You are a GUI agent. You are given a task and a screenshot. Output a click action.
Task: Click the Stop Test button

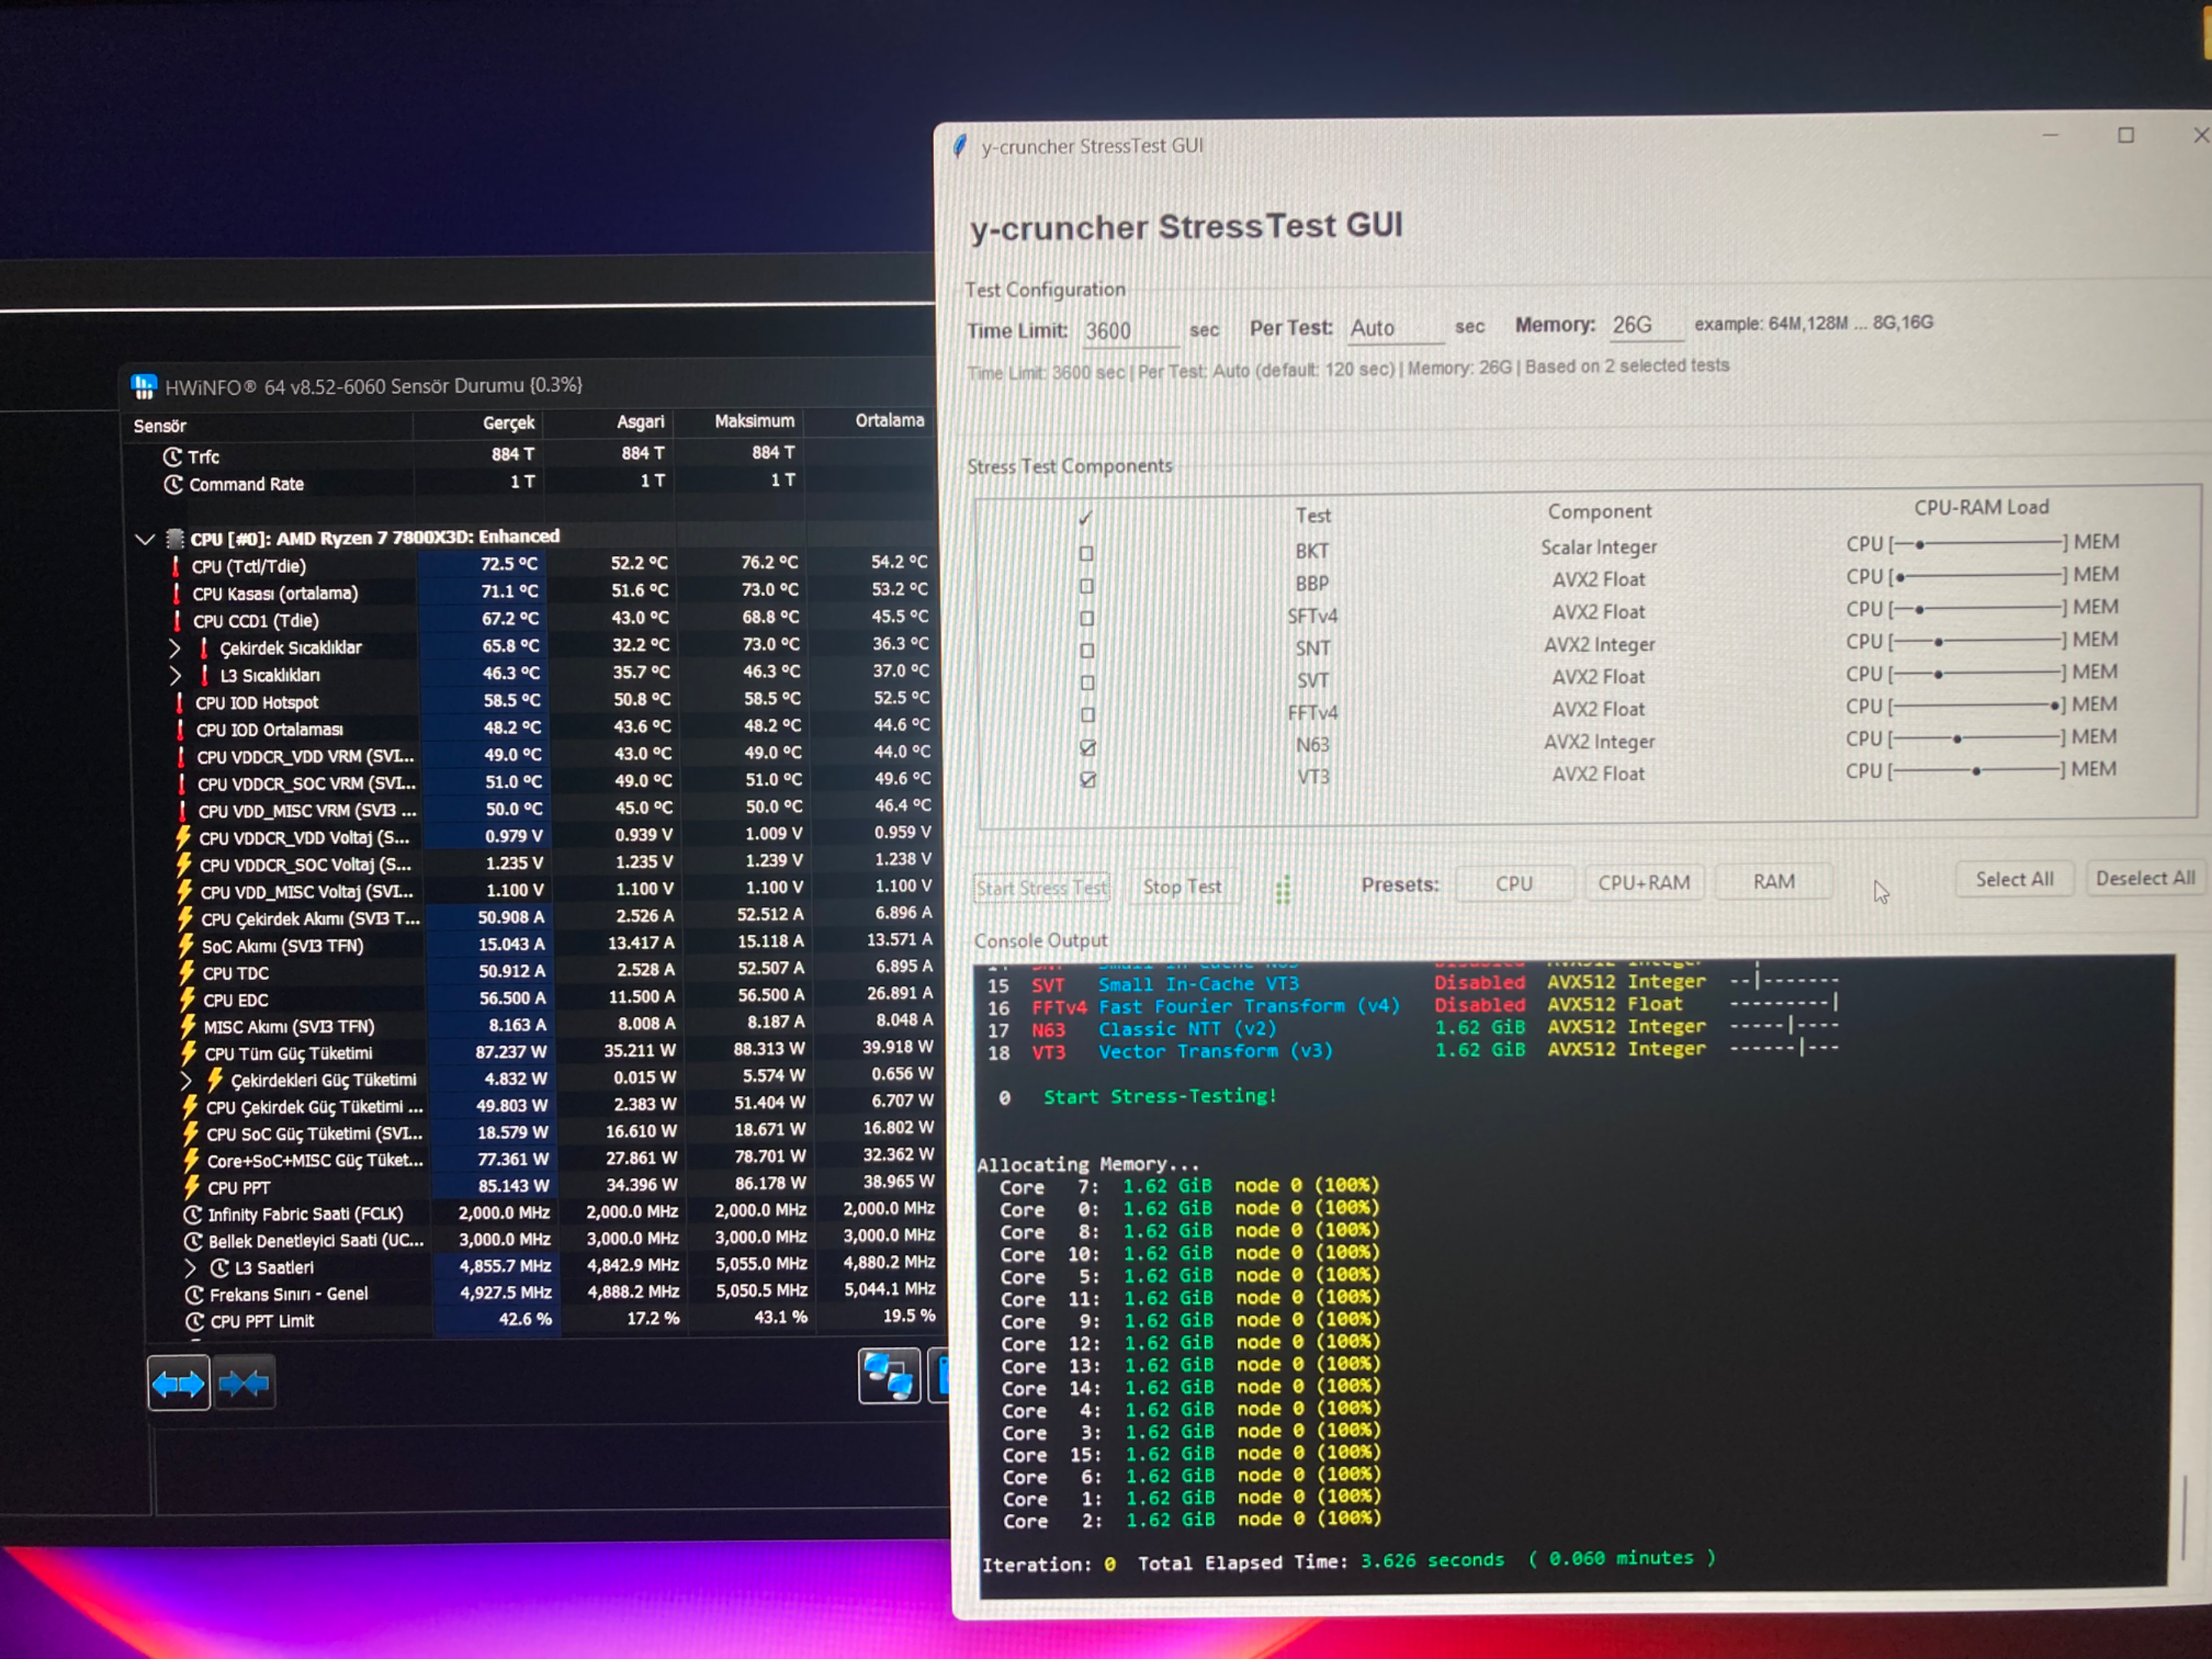(1183, 887)
